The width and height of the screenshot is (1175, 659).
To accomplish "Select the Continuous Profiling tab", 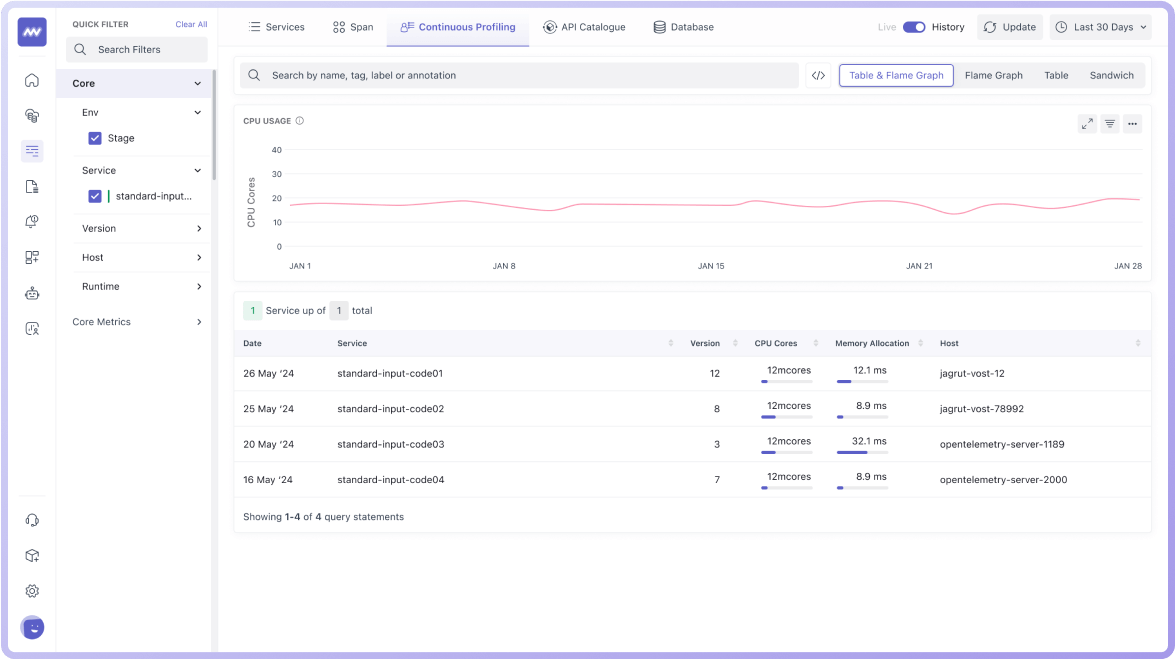I will (x=458, y=27).
